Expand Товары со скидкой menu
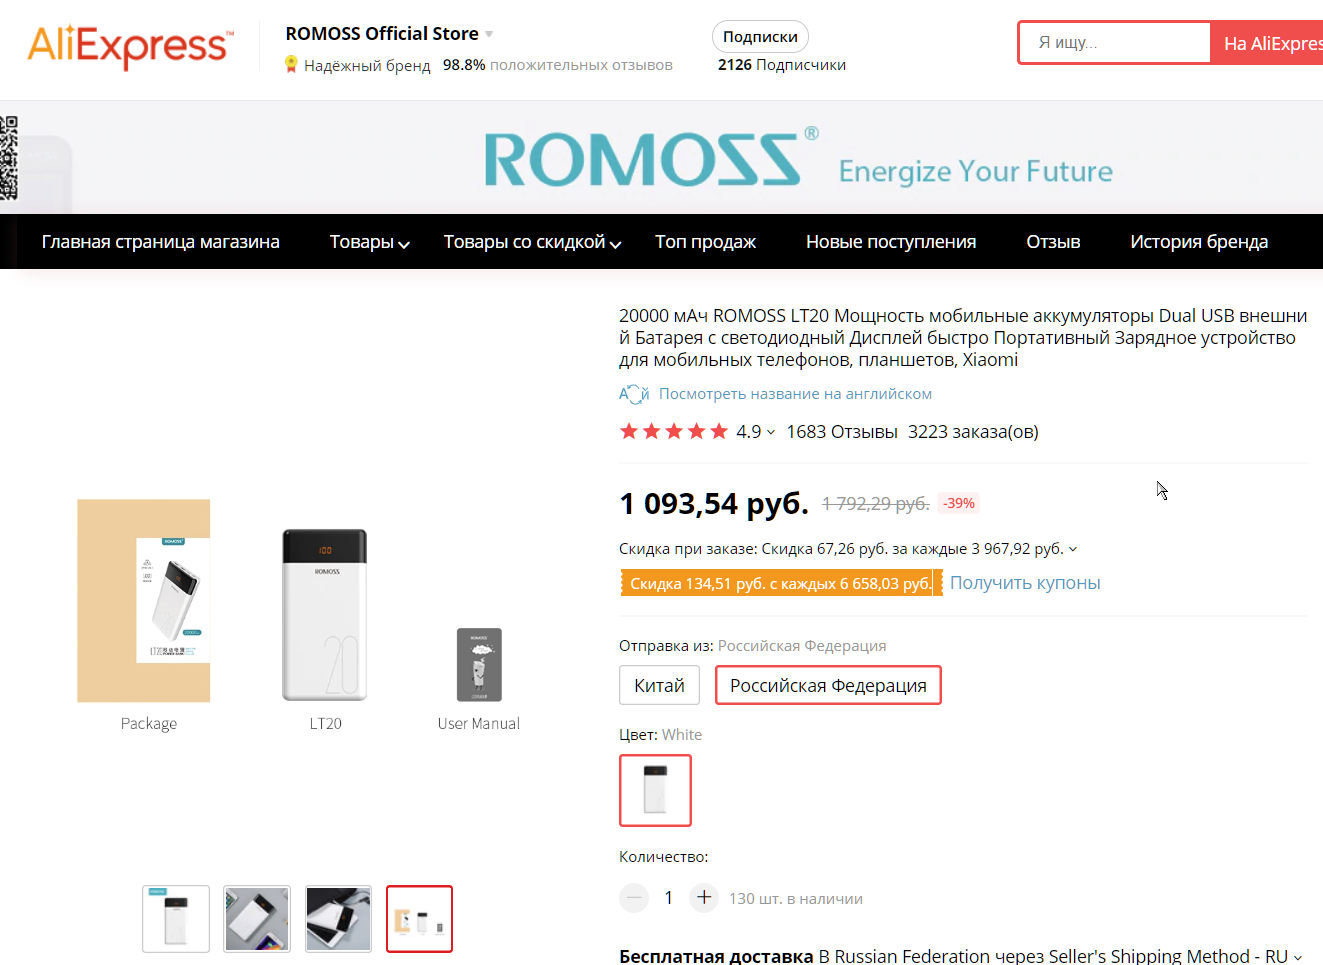Viewport: 1323px width, 965px height. click(533, 242)
